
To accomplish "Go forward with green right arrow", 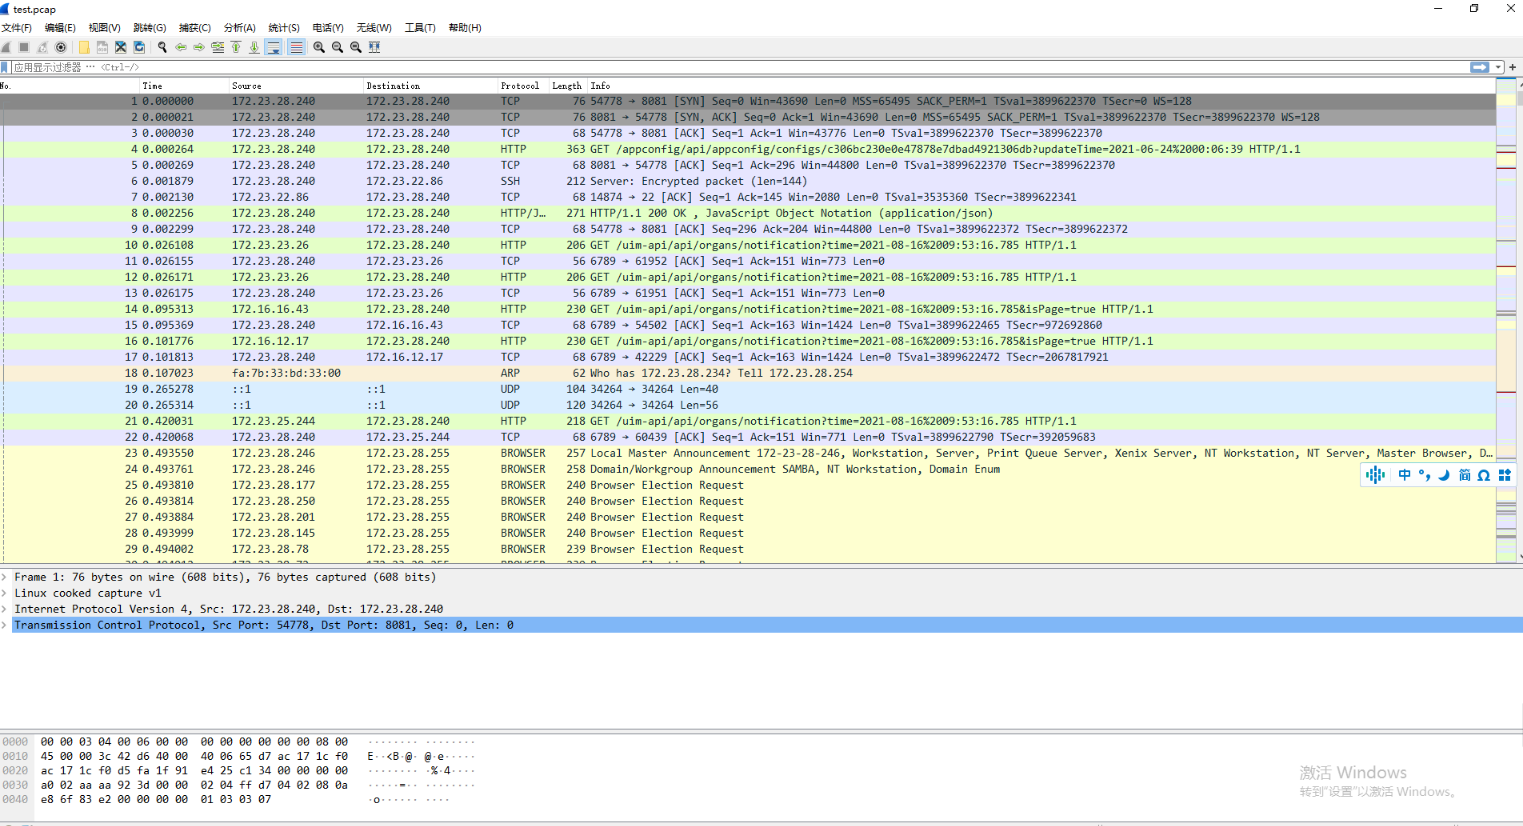I will pyautogui.click(x=199, y=47).
